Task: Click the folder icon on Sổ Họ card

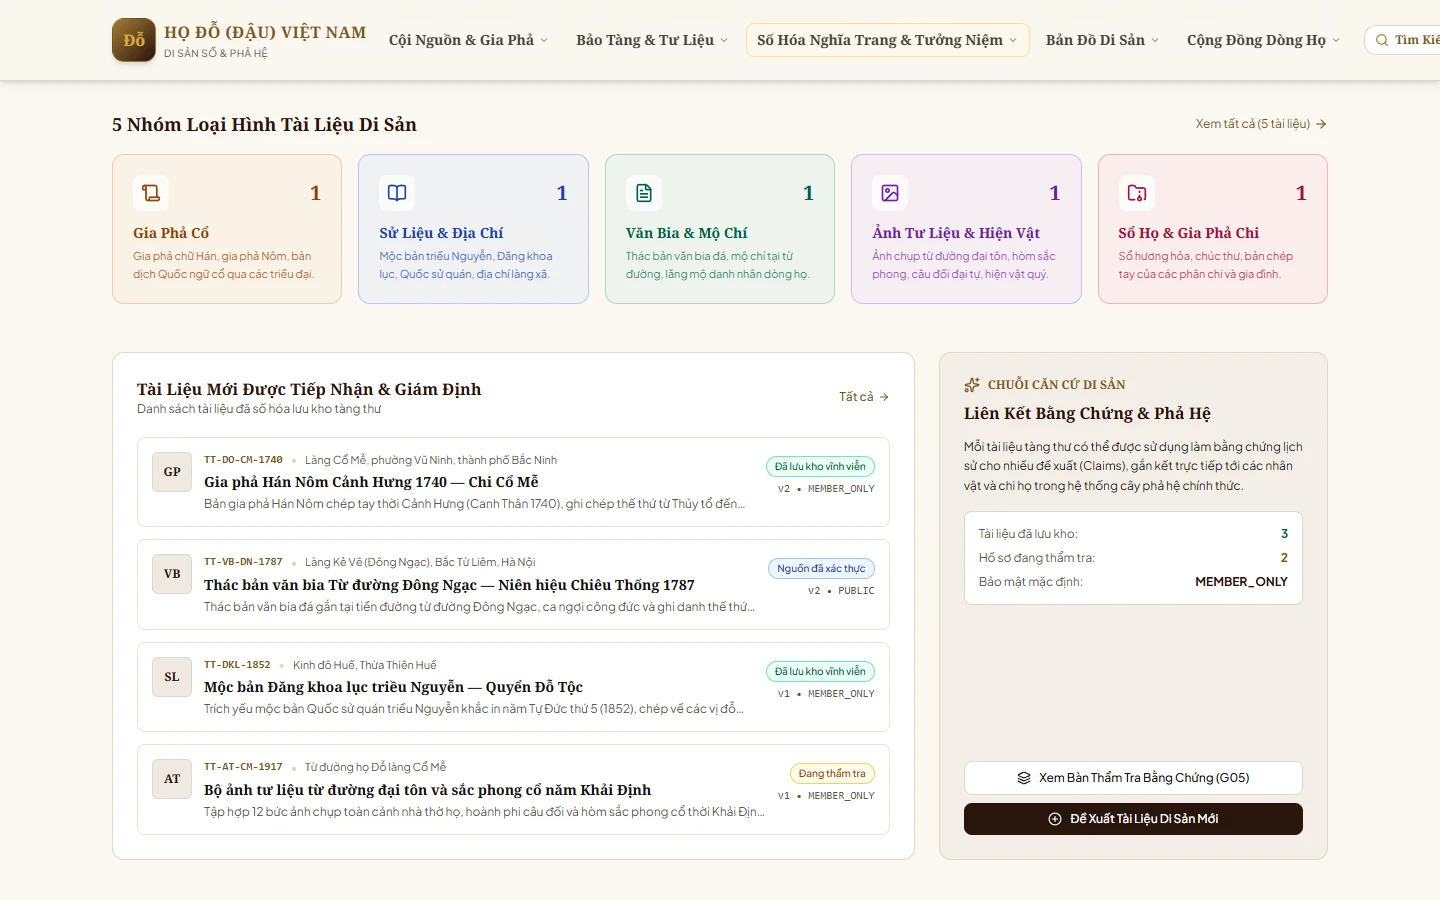Action: [x=1137, y=193]
